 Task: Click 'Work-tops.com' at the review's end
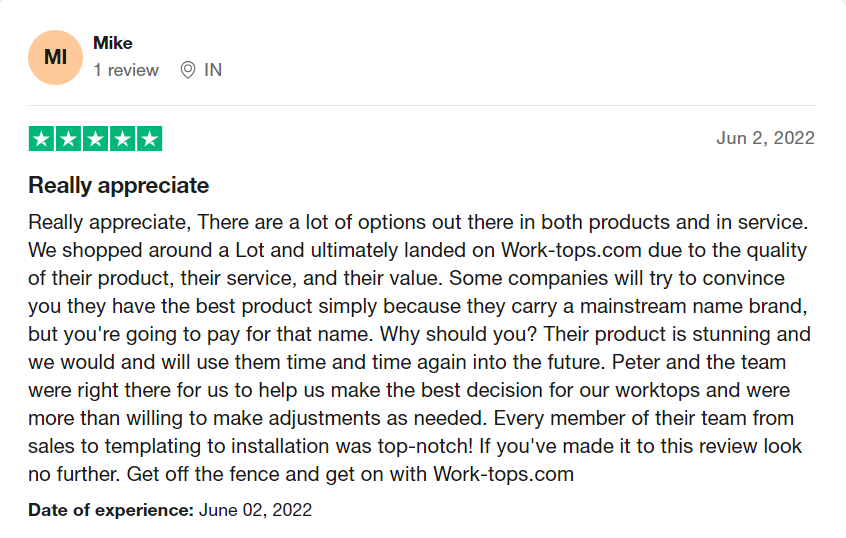pyautogui.click(x=504, y=474)
